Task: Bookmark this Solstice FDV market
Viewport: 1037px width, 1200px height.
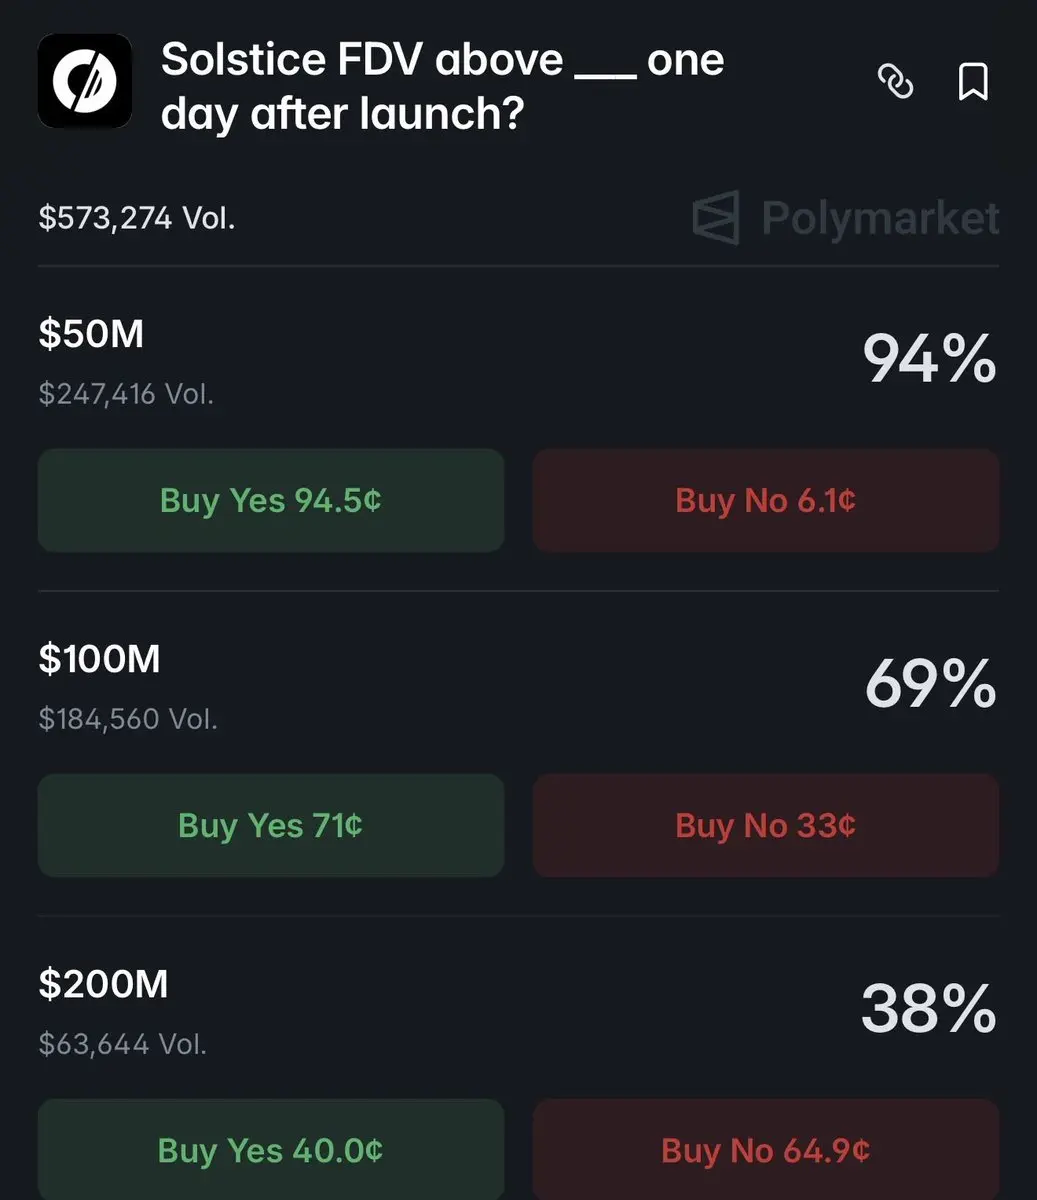Action: [x=973, y=82]
